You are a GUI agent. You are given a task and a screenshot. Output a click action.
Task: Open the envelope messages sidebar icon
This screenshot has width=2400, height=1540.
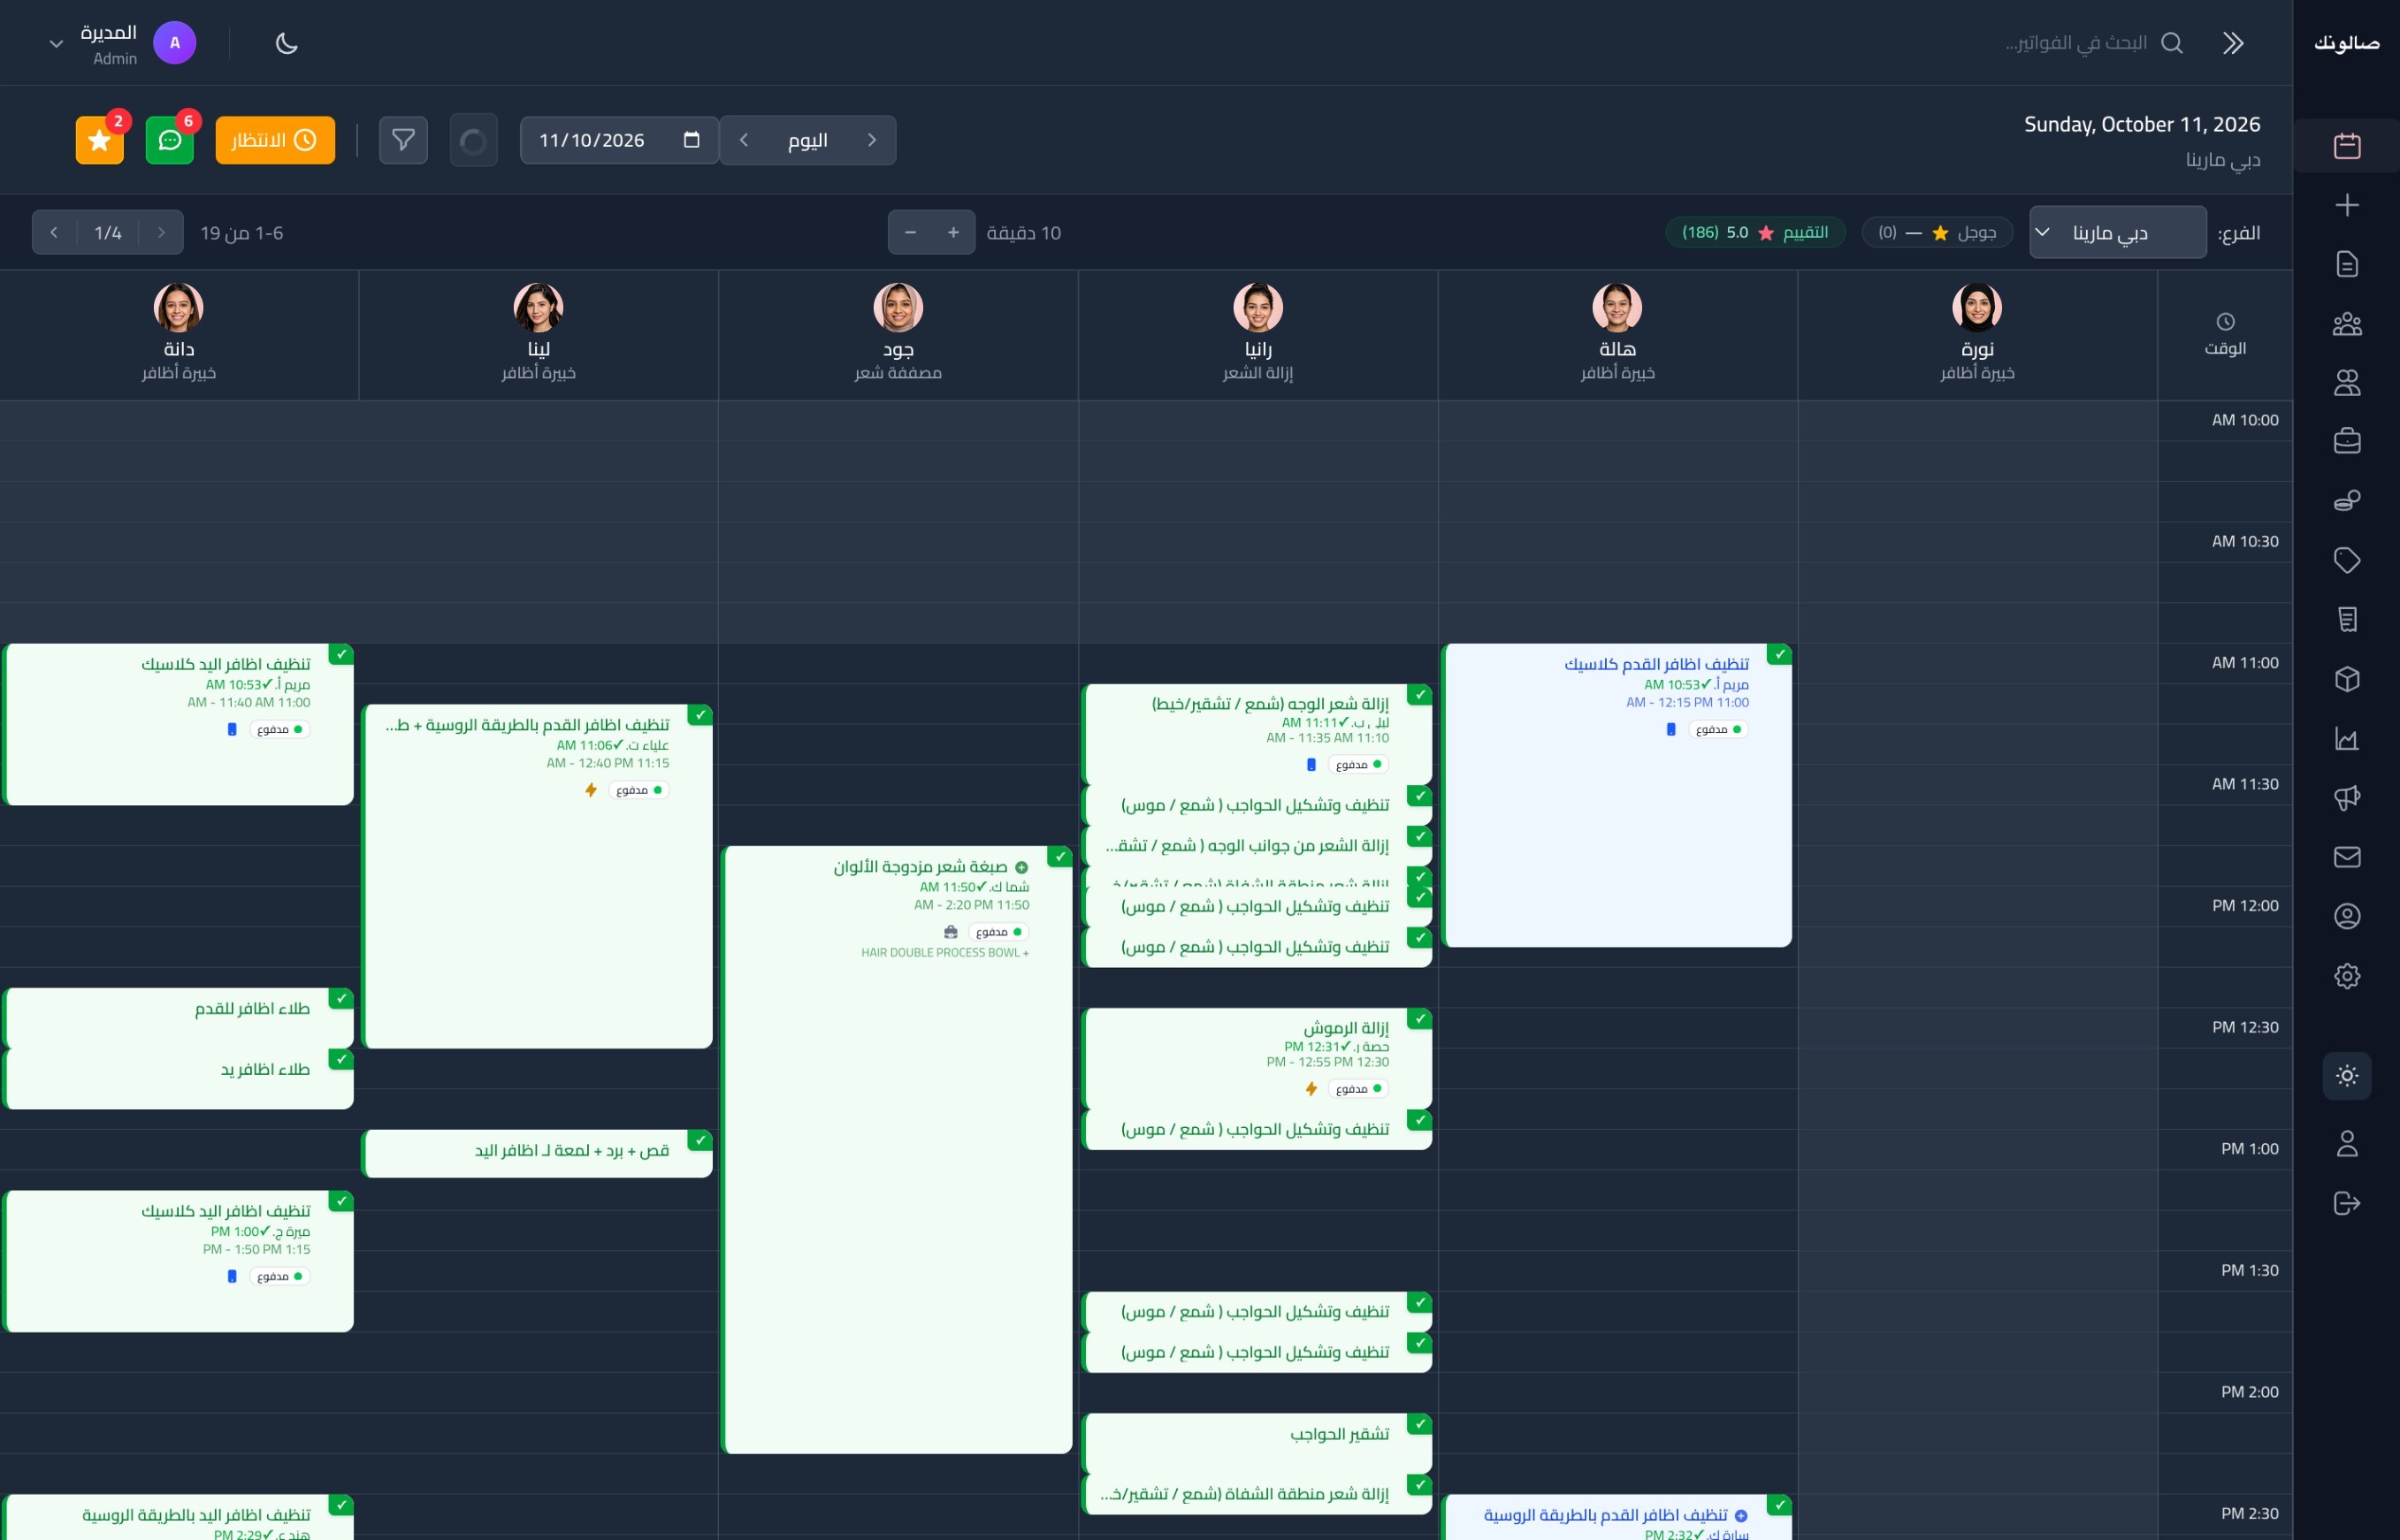[2346, 857]
